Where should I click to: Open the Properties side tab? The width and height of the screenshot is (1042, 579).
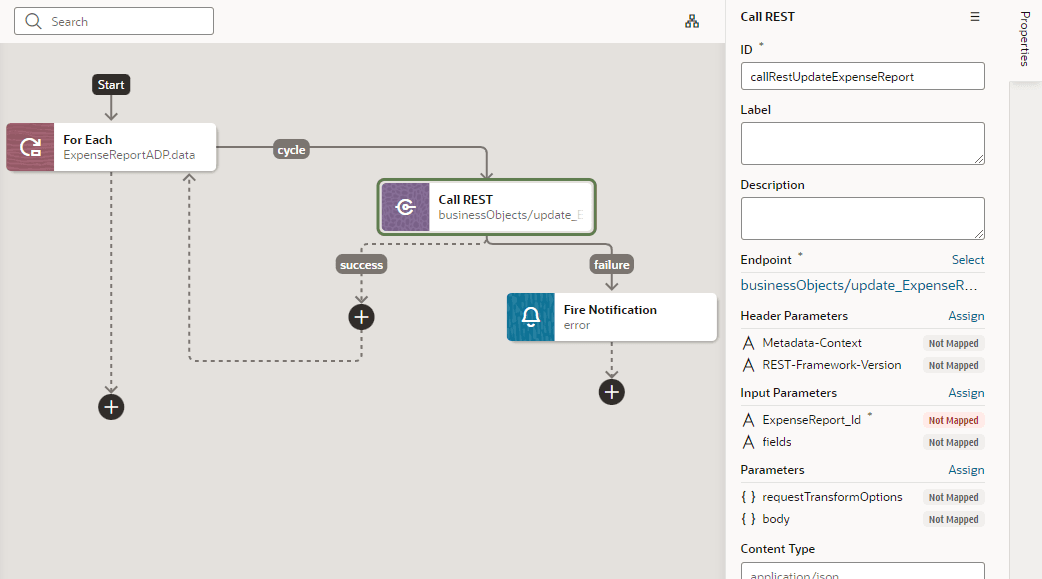point(1025,39)
